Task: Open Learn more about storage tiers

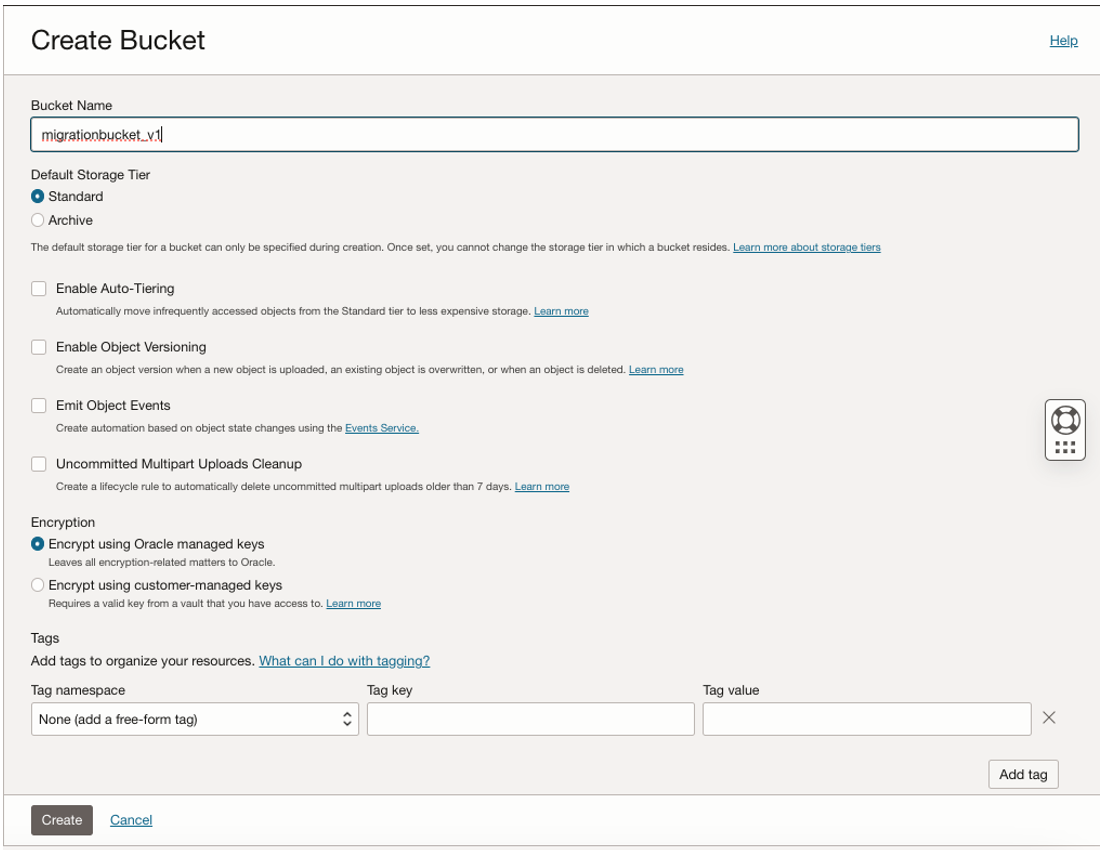Action: point(806,247)
